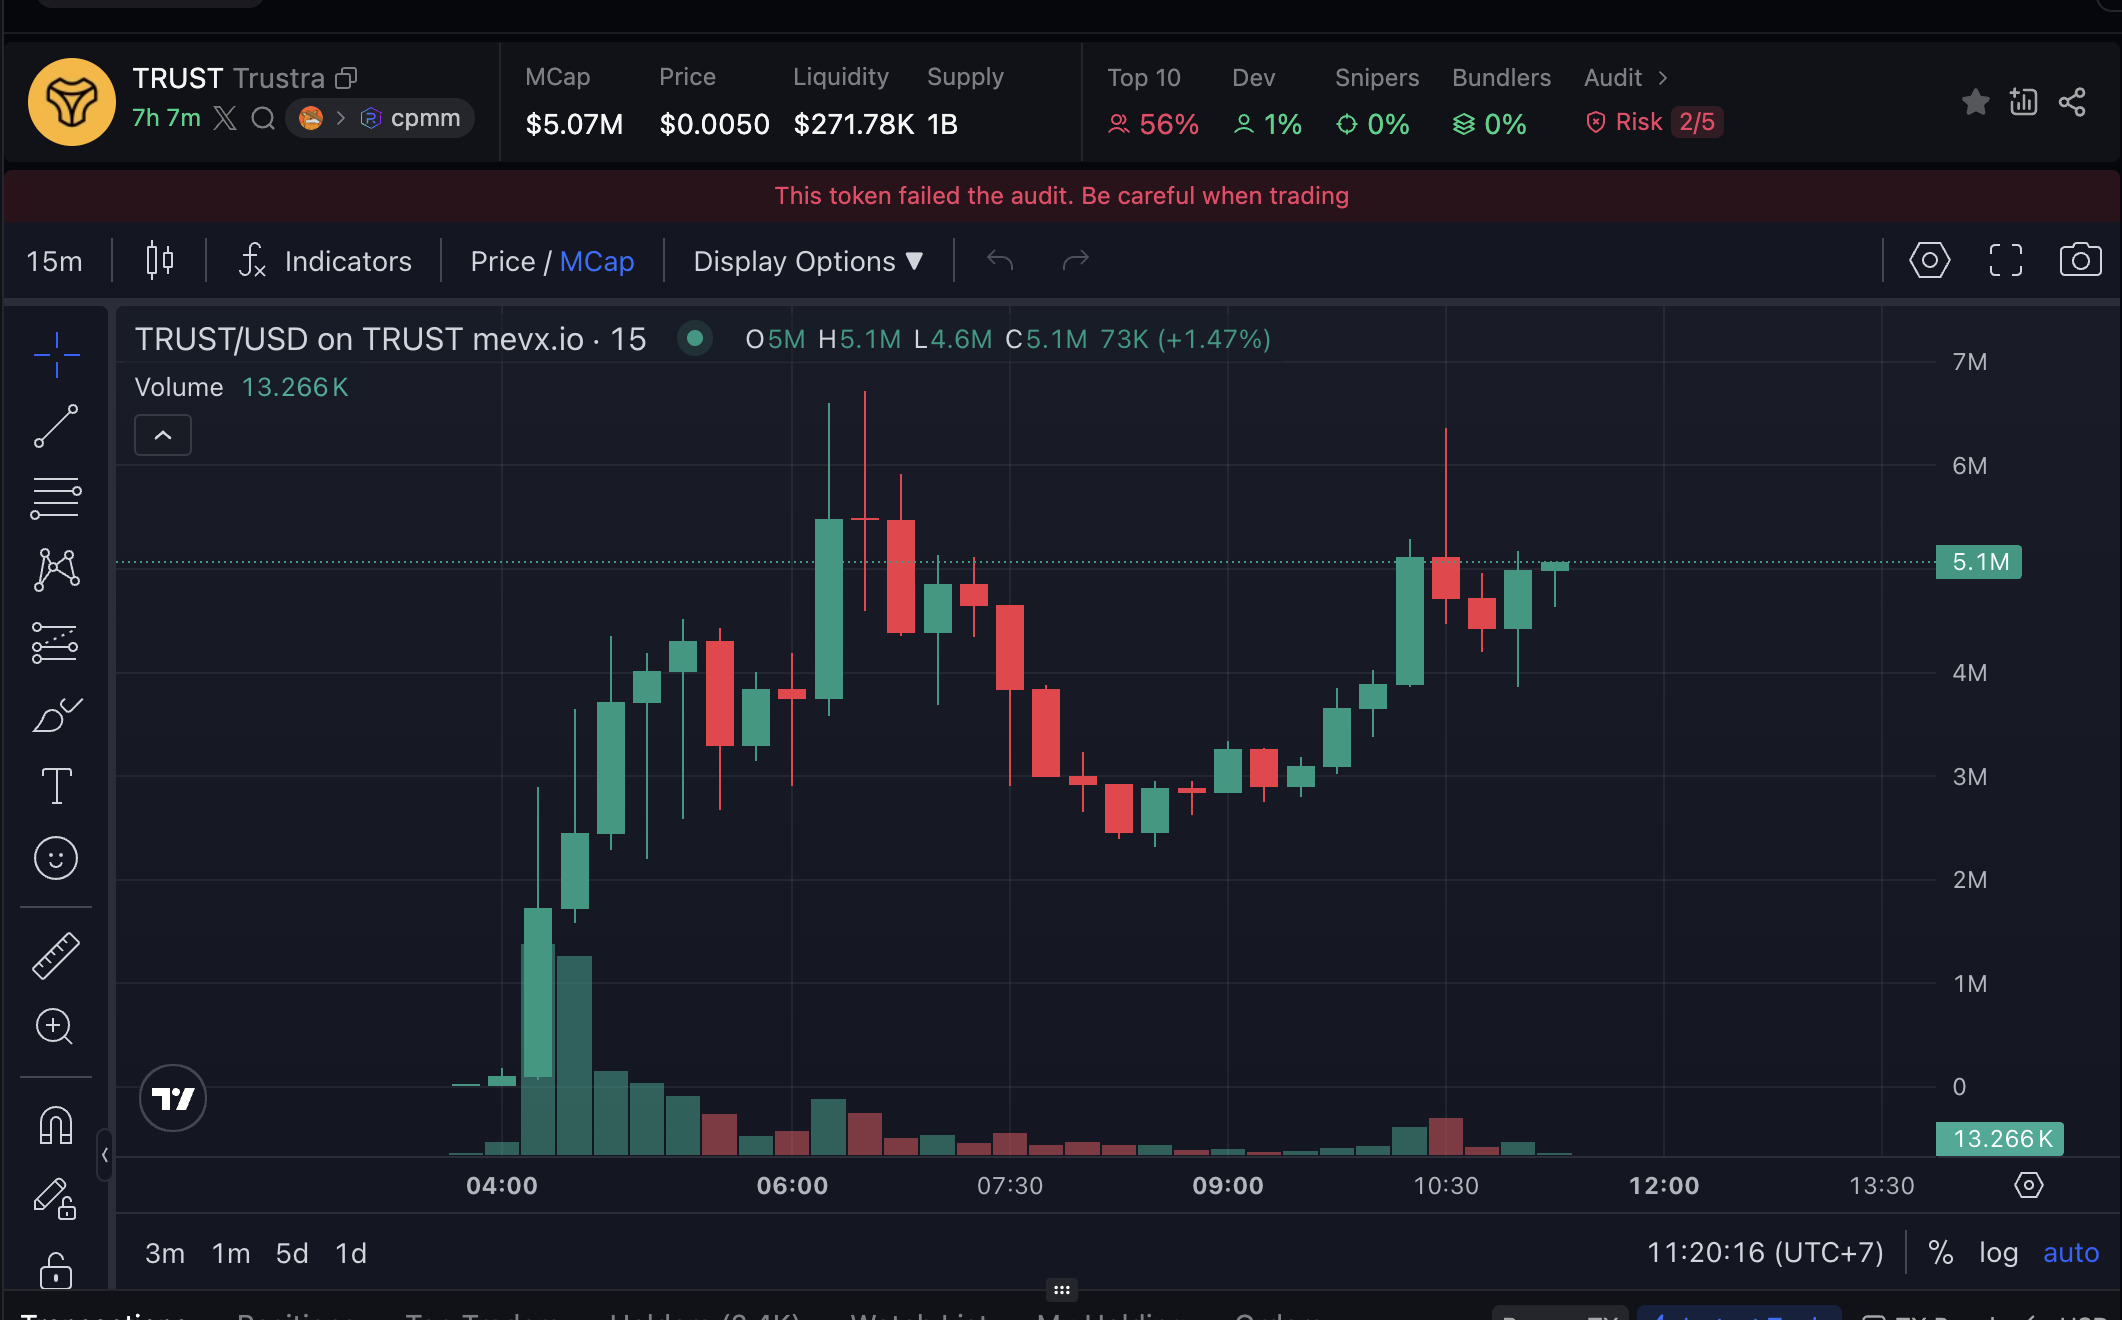Viewport: 2122px width, 1320px height.
Task: Expand the Audit details arrow
Action: (1662, 78)
